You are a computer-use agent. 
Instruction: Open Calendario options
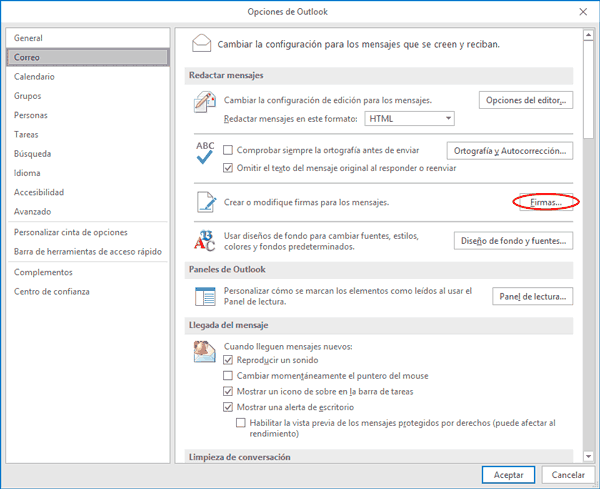88,77
